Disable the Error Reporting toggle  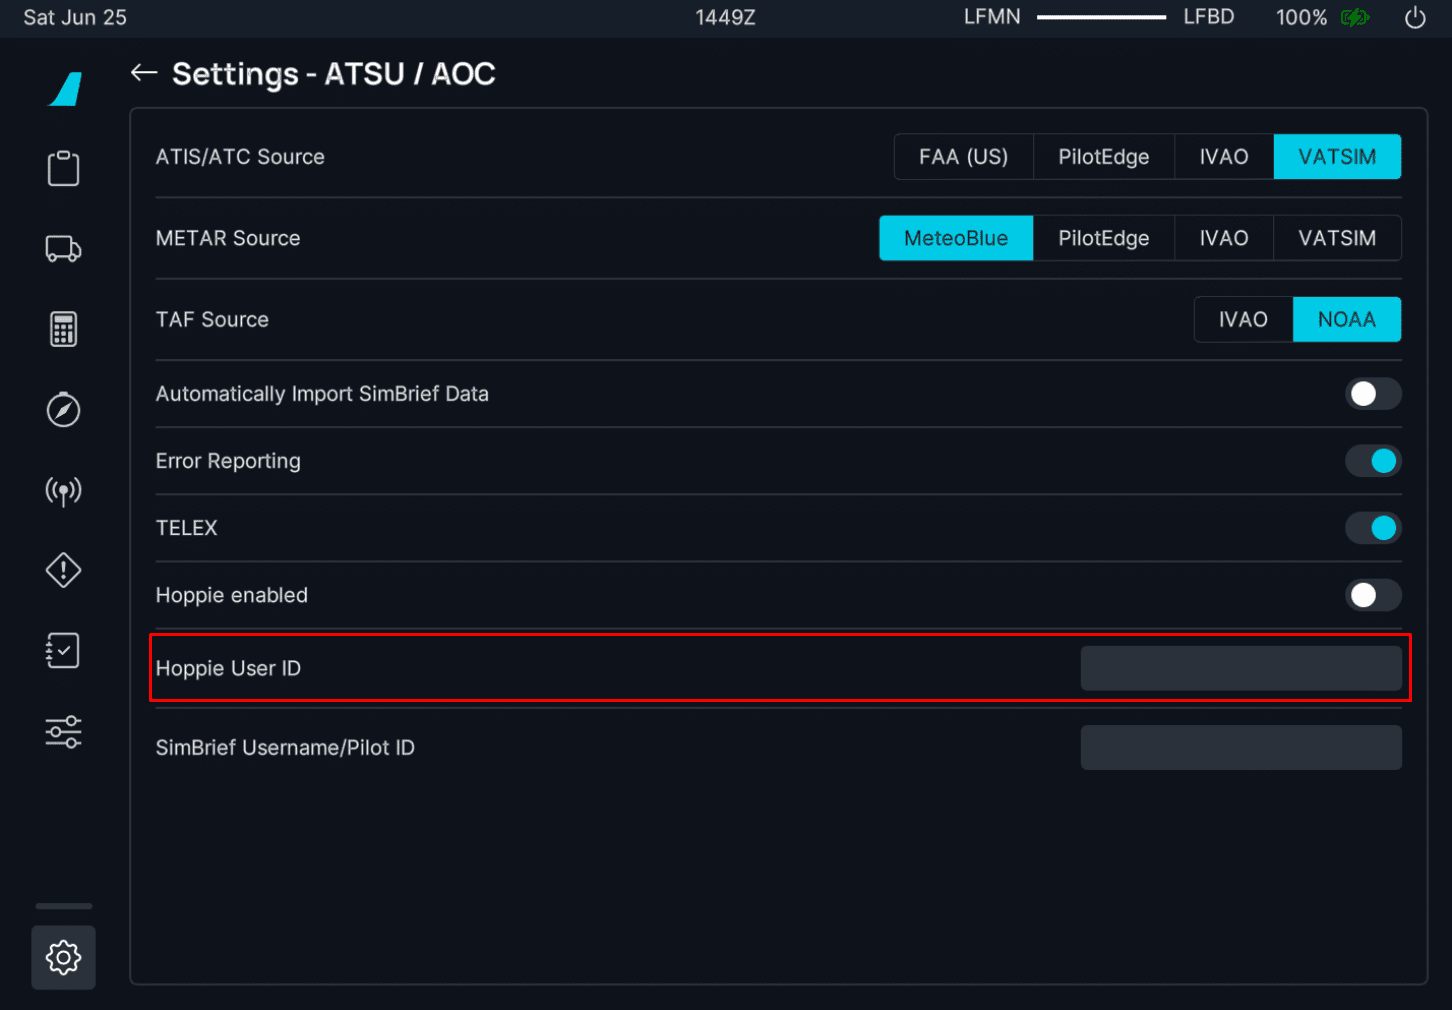(x=1372, y=461)
